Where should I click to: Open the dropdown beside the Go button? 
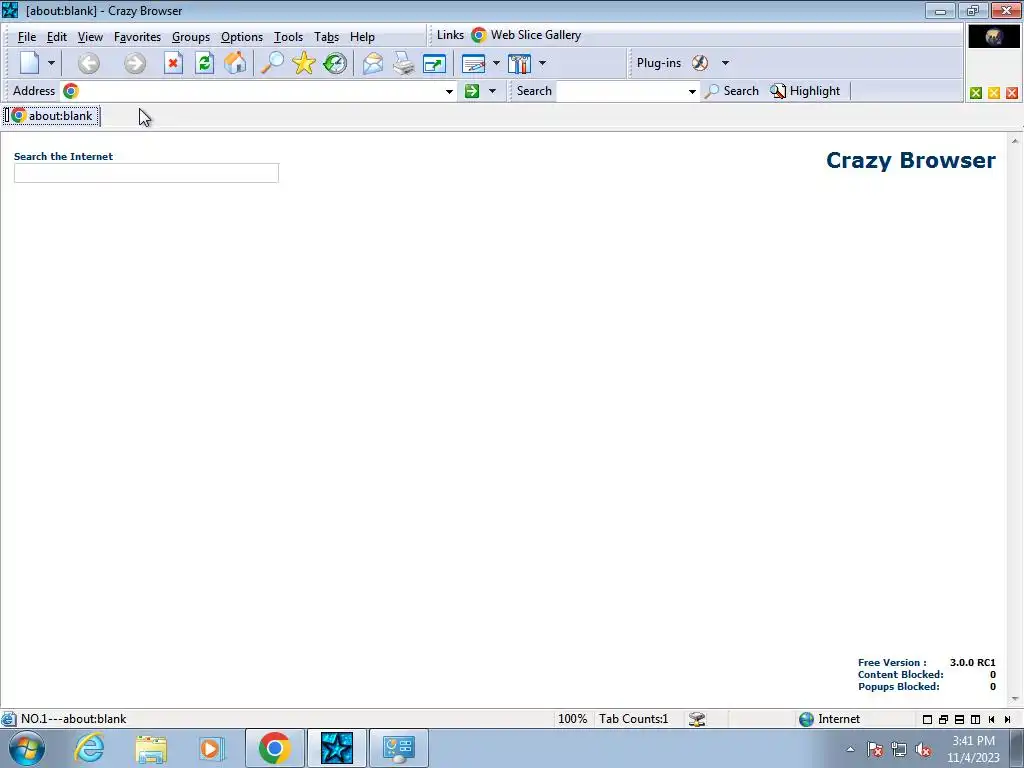coord(492,91)
